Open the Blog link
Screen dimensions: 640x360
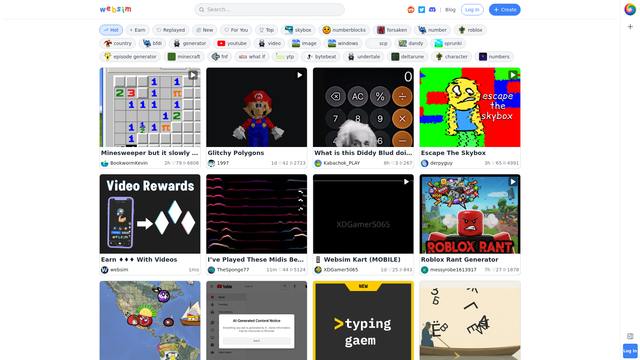pos(450,10)
